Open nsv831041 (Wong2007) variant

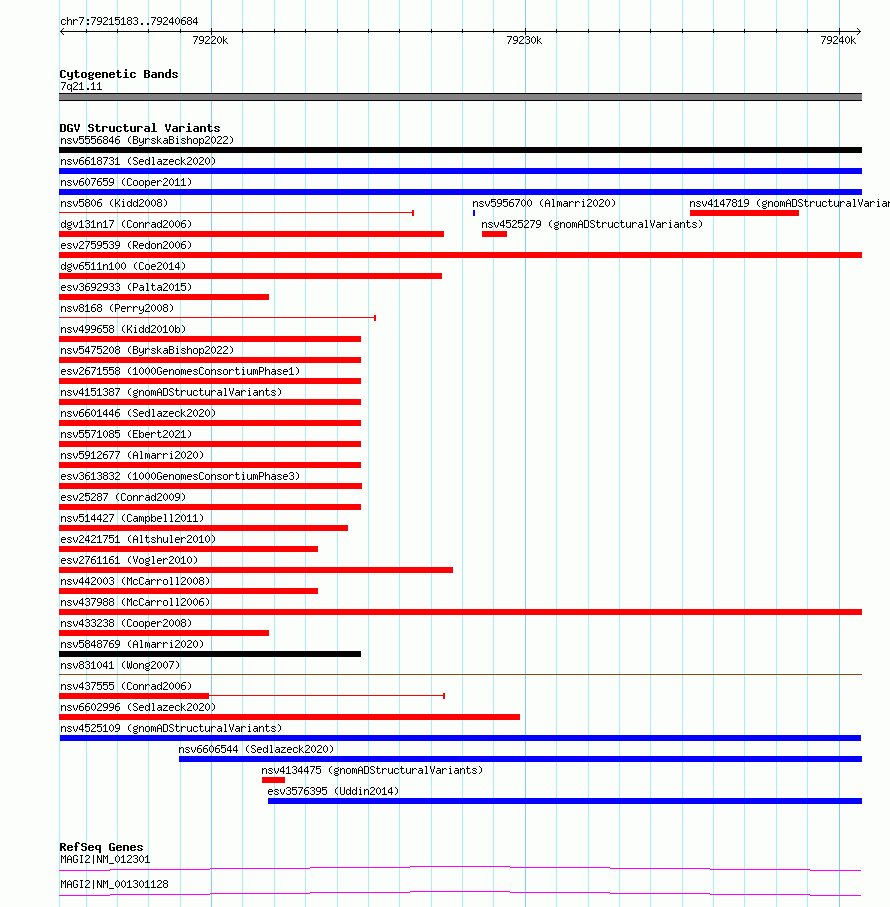120,666
